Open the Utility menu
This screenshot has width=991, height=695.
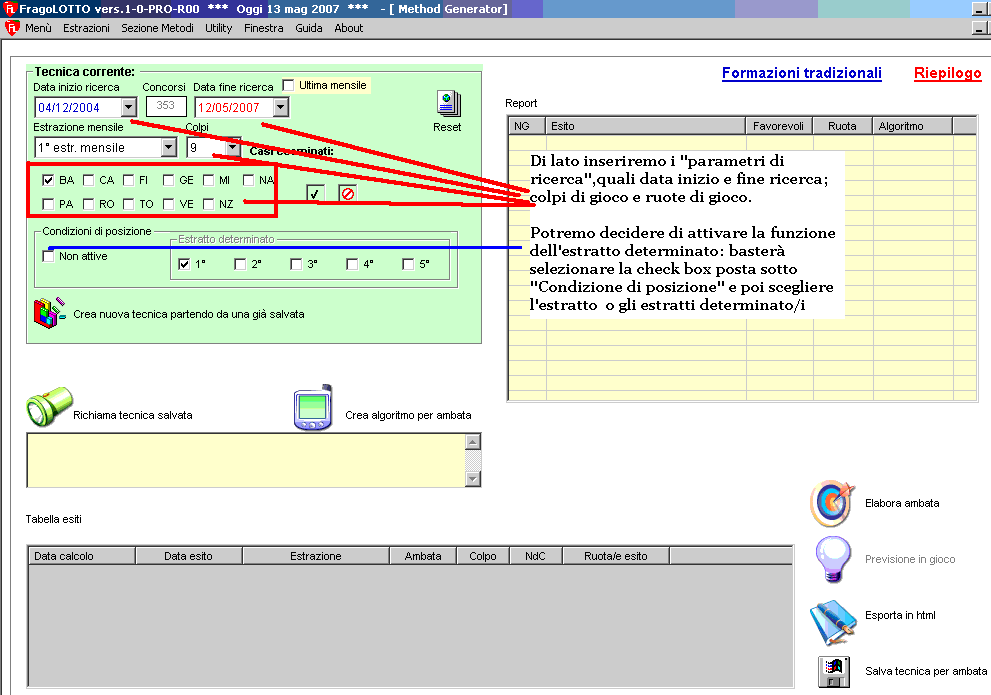[x=218, y=28]
